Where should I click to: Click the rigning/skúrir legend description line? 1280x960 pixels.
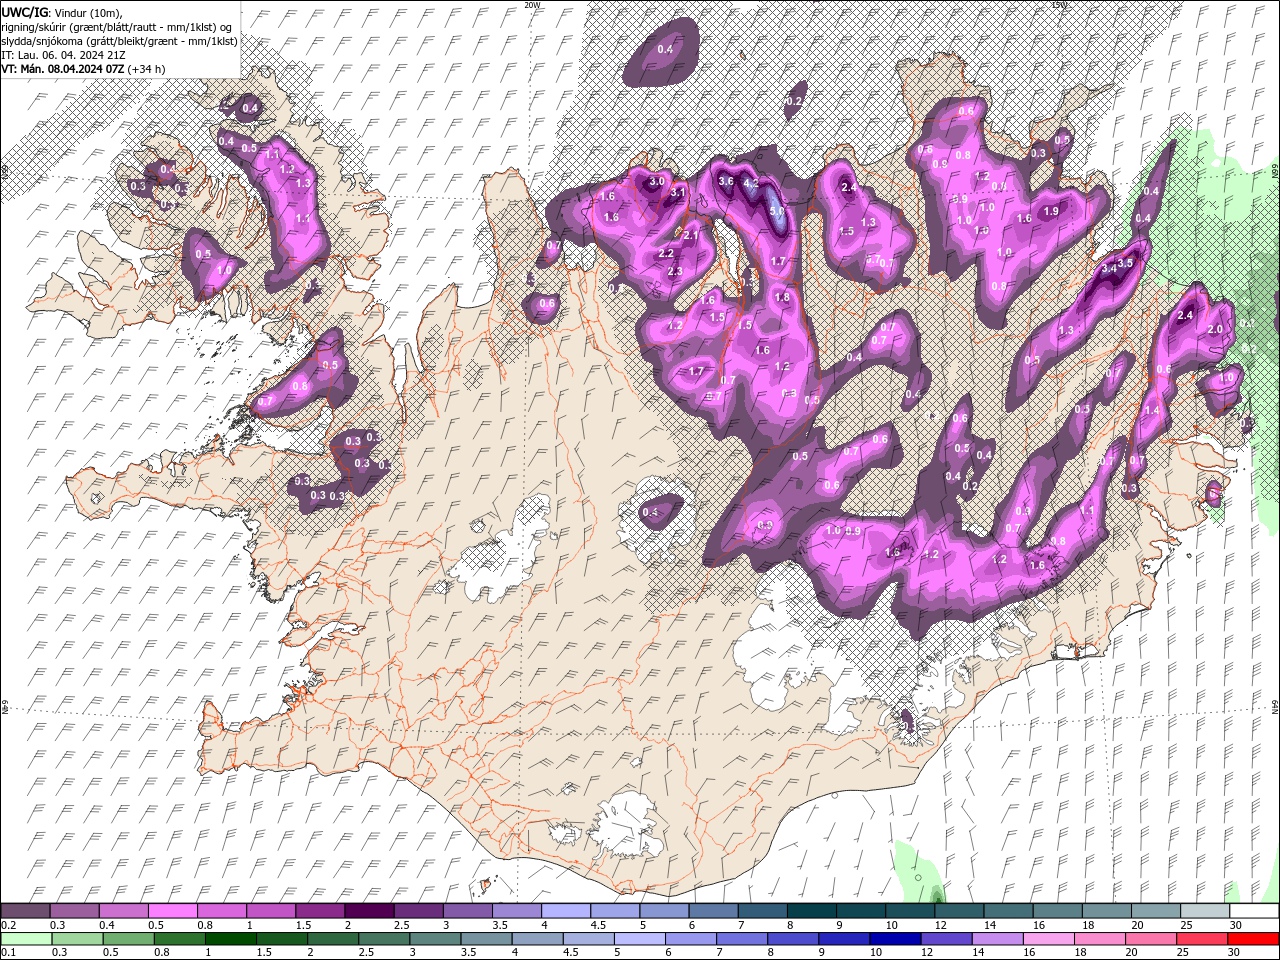point(118,27)
